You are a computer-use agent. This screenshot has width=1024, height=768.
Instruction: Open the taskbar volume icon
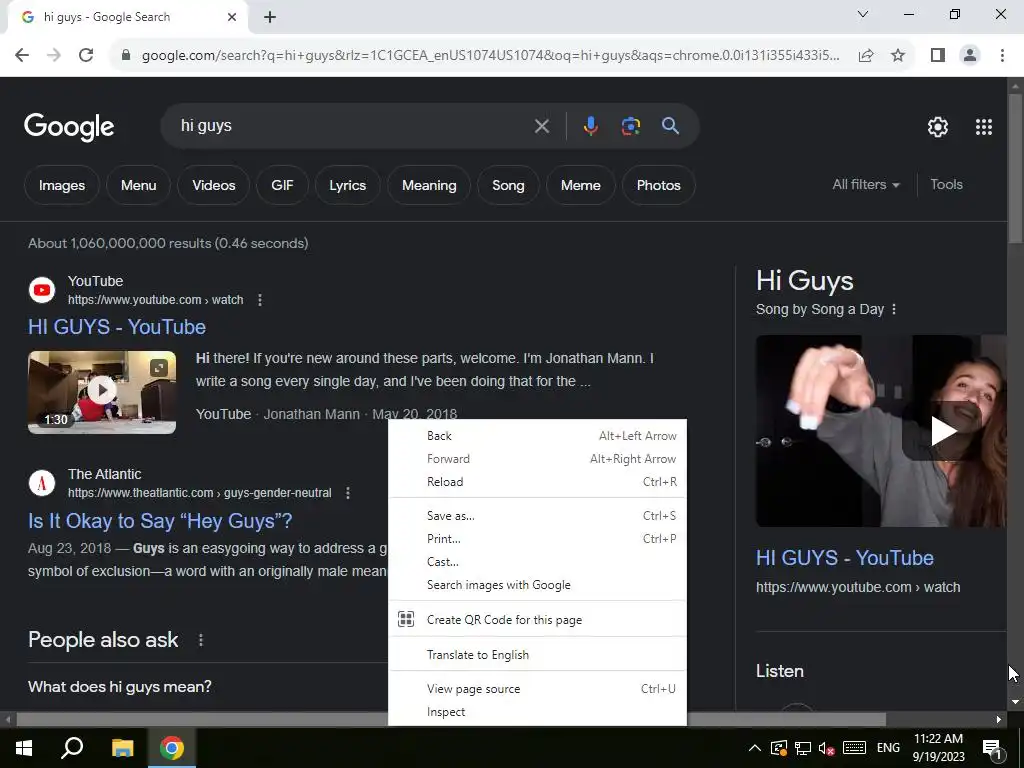826,748
